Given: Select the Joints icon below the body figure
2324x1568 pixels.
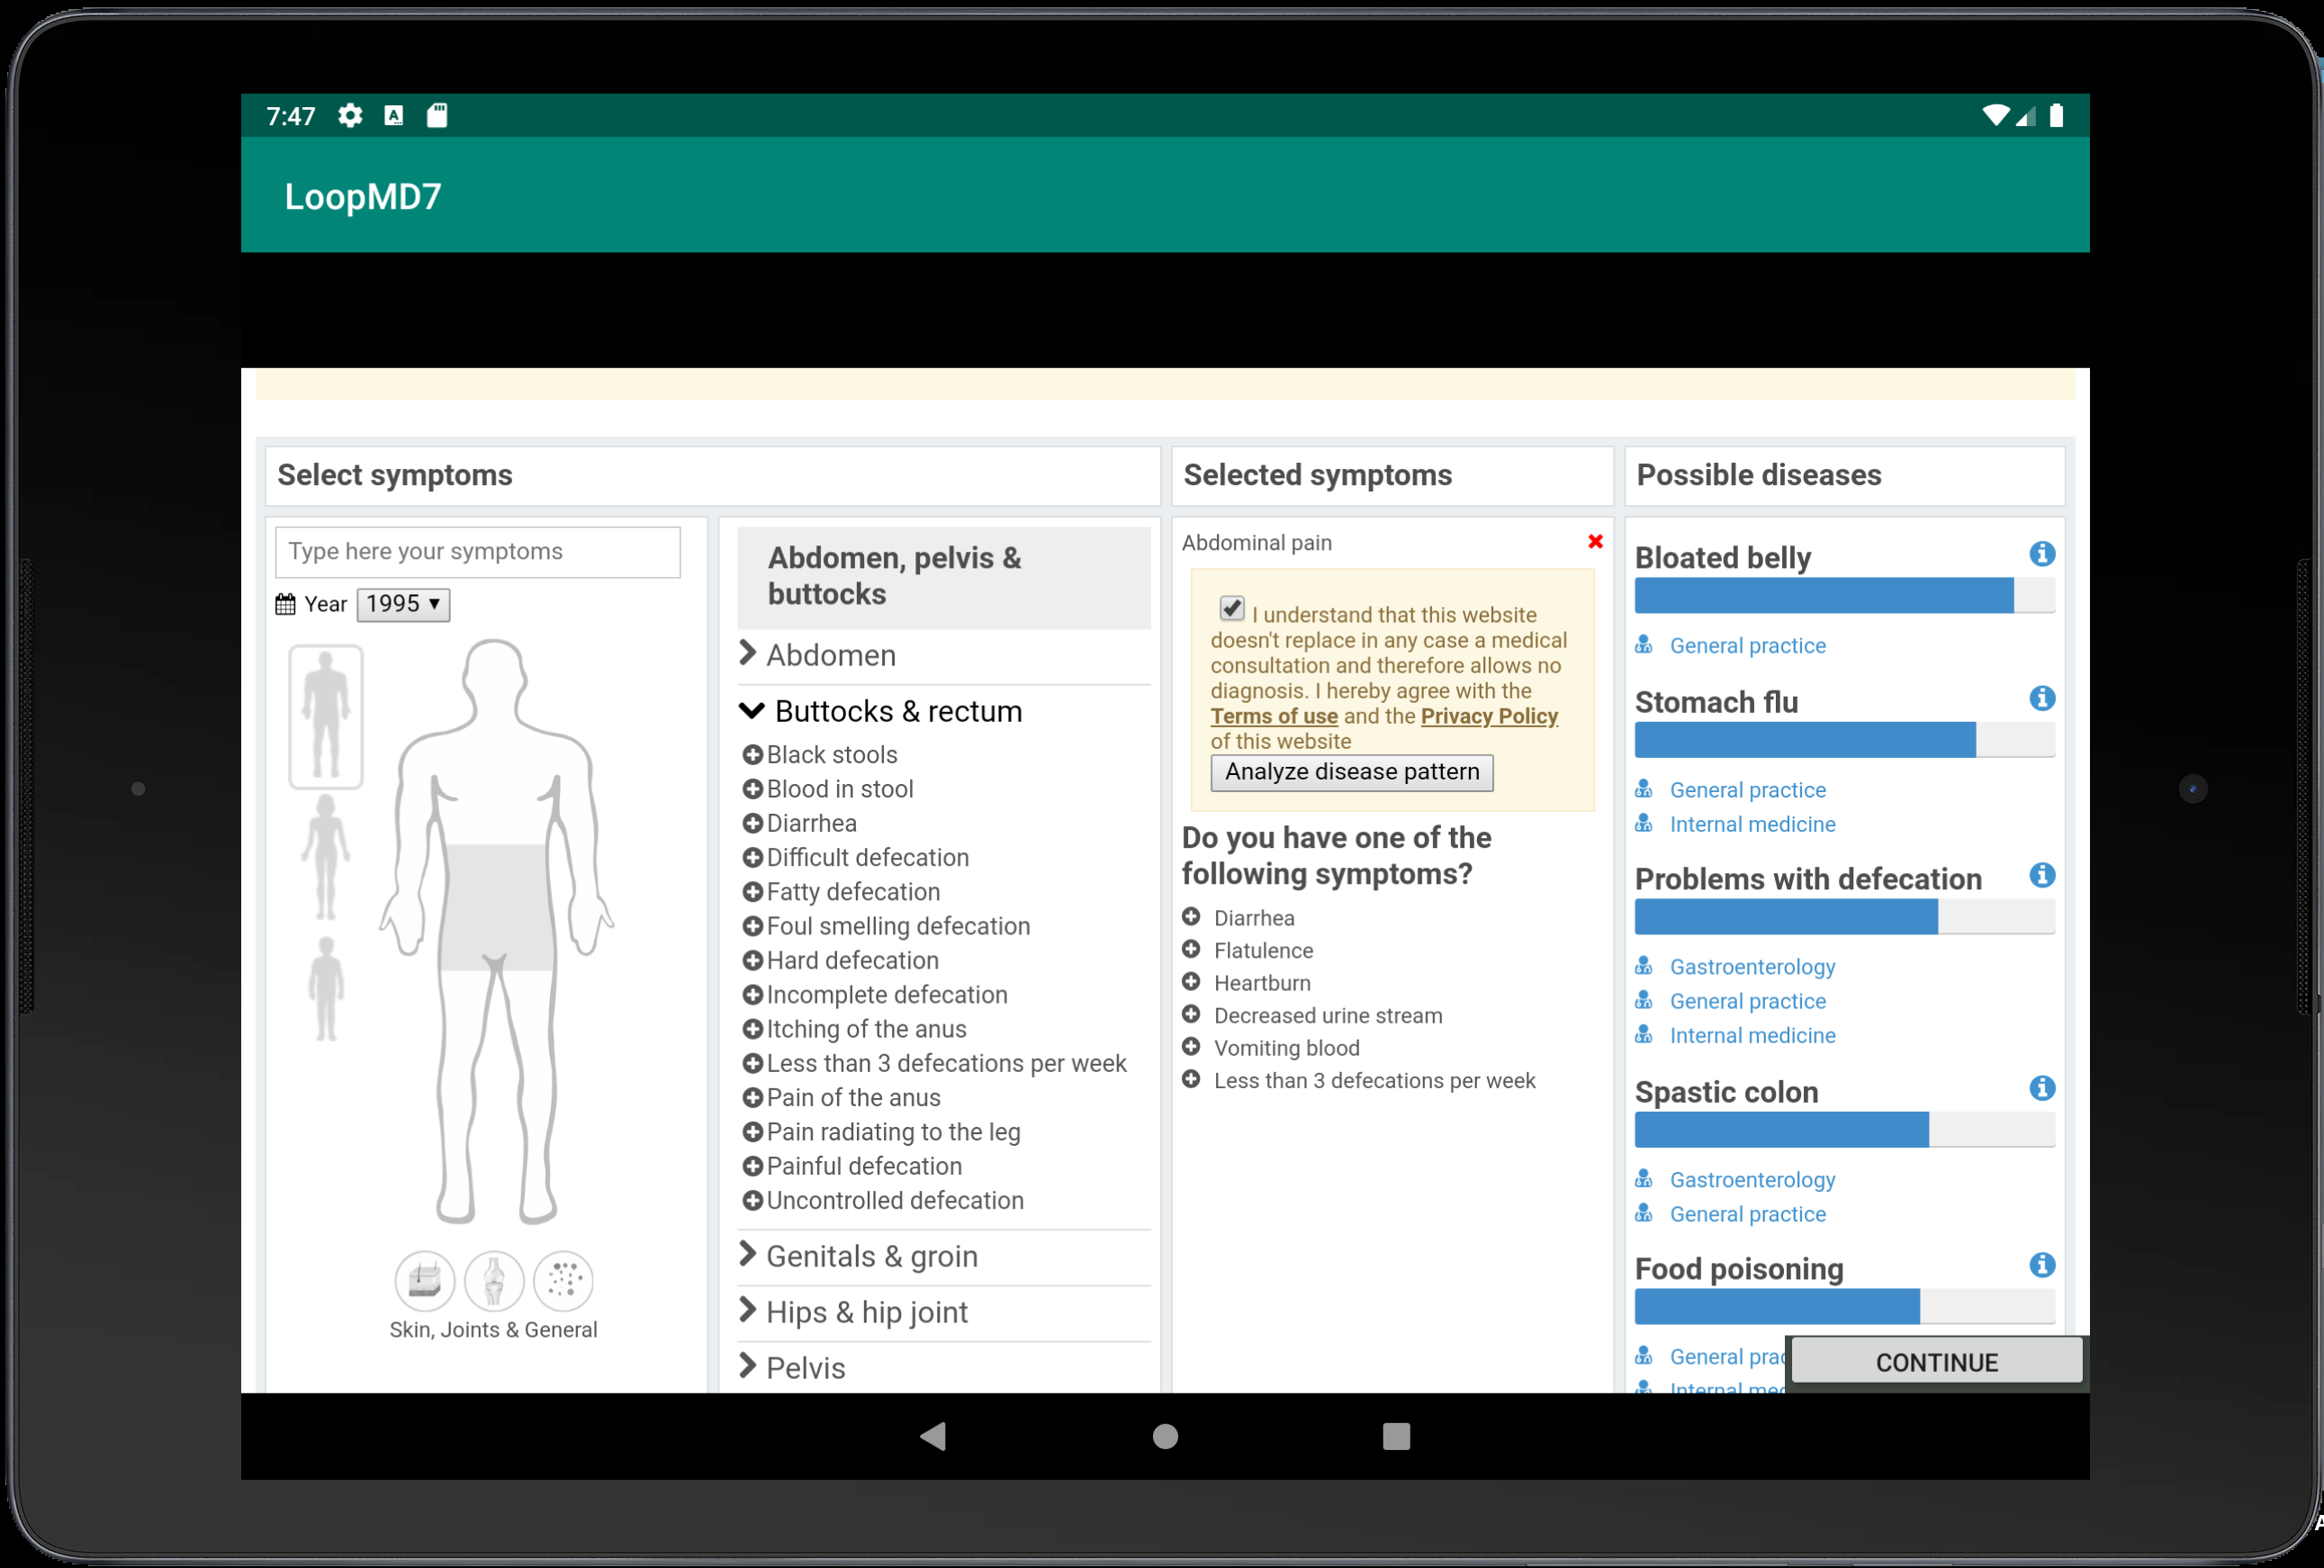Looking at the screenshot, I should click(494, 1280).
